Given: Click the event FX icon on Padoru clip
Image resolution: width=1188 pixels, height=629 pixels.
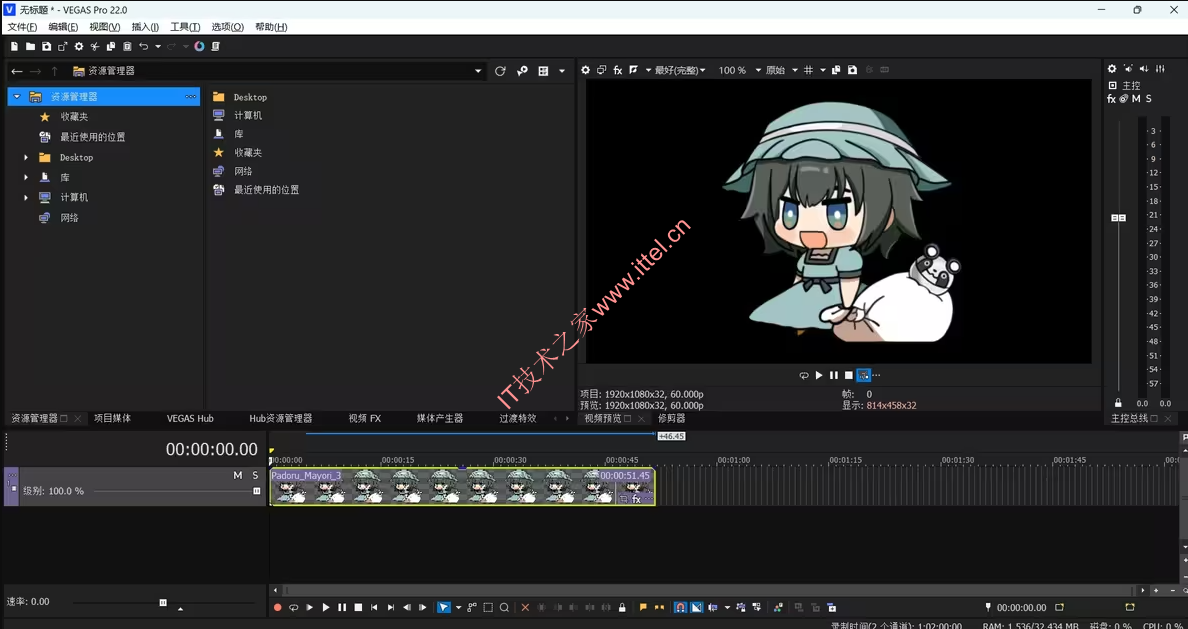Looking at the screenshot, I should tap(636, 498).
